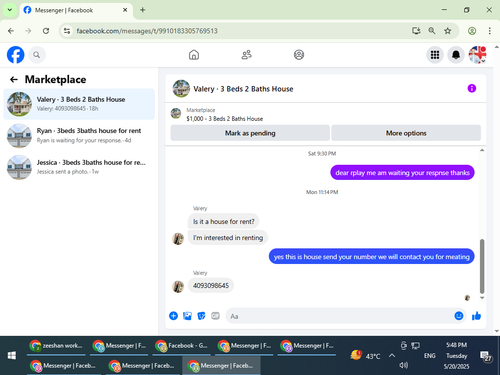500x375 pixels.
Task: Click Valery's avatar next to phone number
Action: (178, 286)
